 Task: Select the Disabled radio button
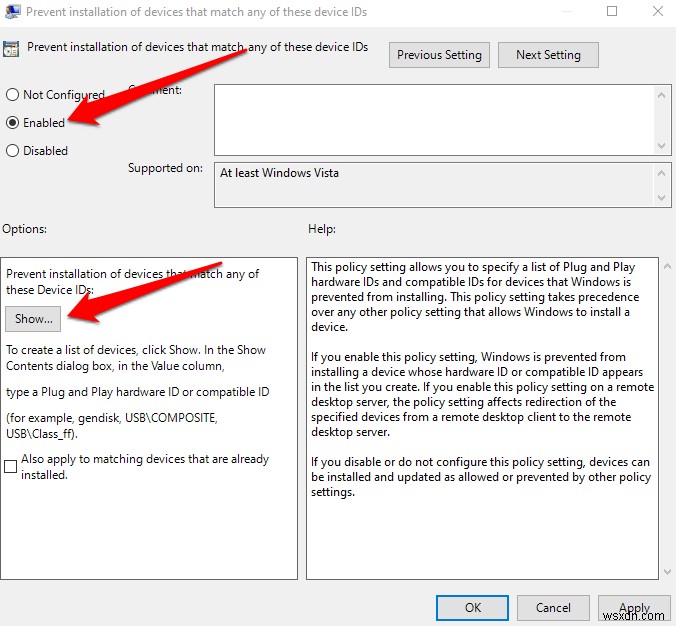(13, 150)
